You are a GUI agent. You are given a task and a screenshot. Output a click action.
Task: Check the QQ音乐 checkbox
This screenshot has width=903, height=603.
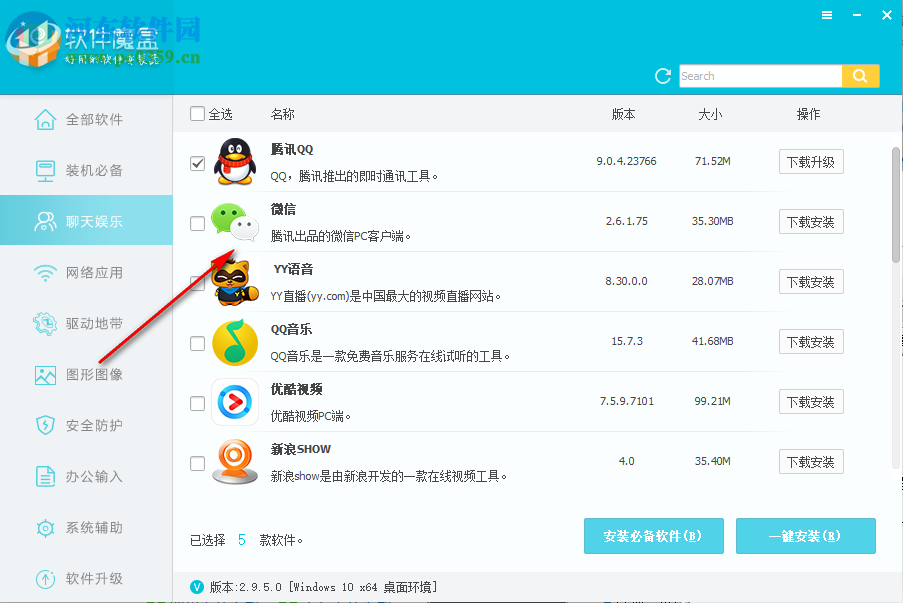[197, 342]
